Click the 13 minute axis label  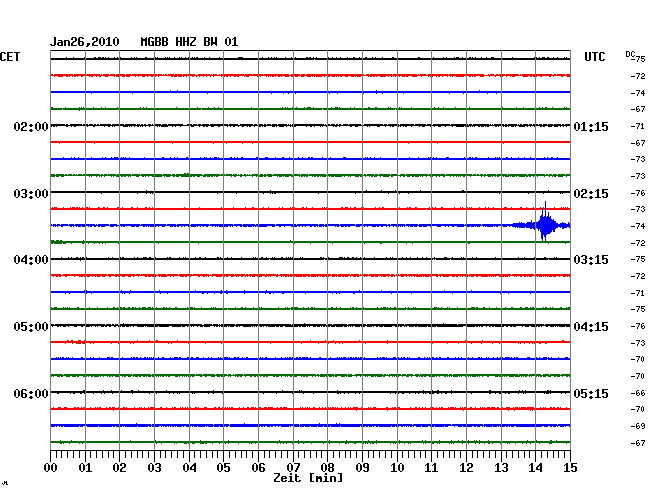point(501,467)
